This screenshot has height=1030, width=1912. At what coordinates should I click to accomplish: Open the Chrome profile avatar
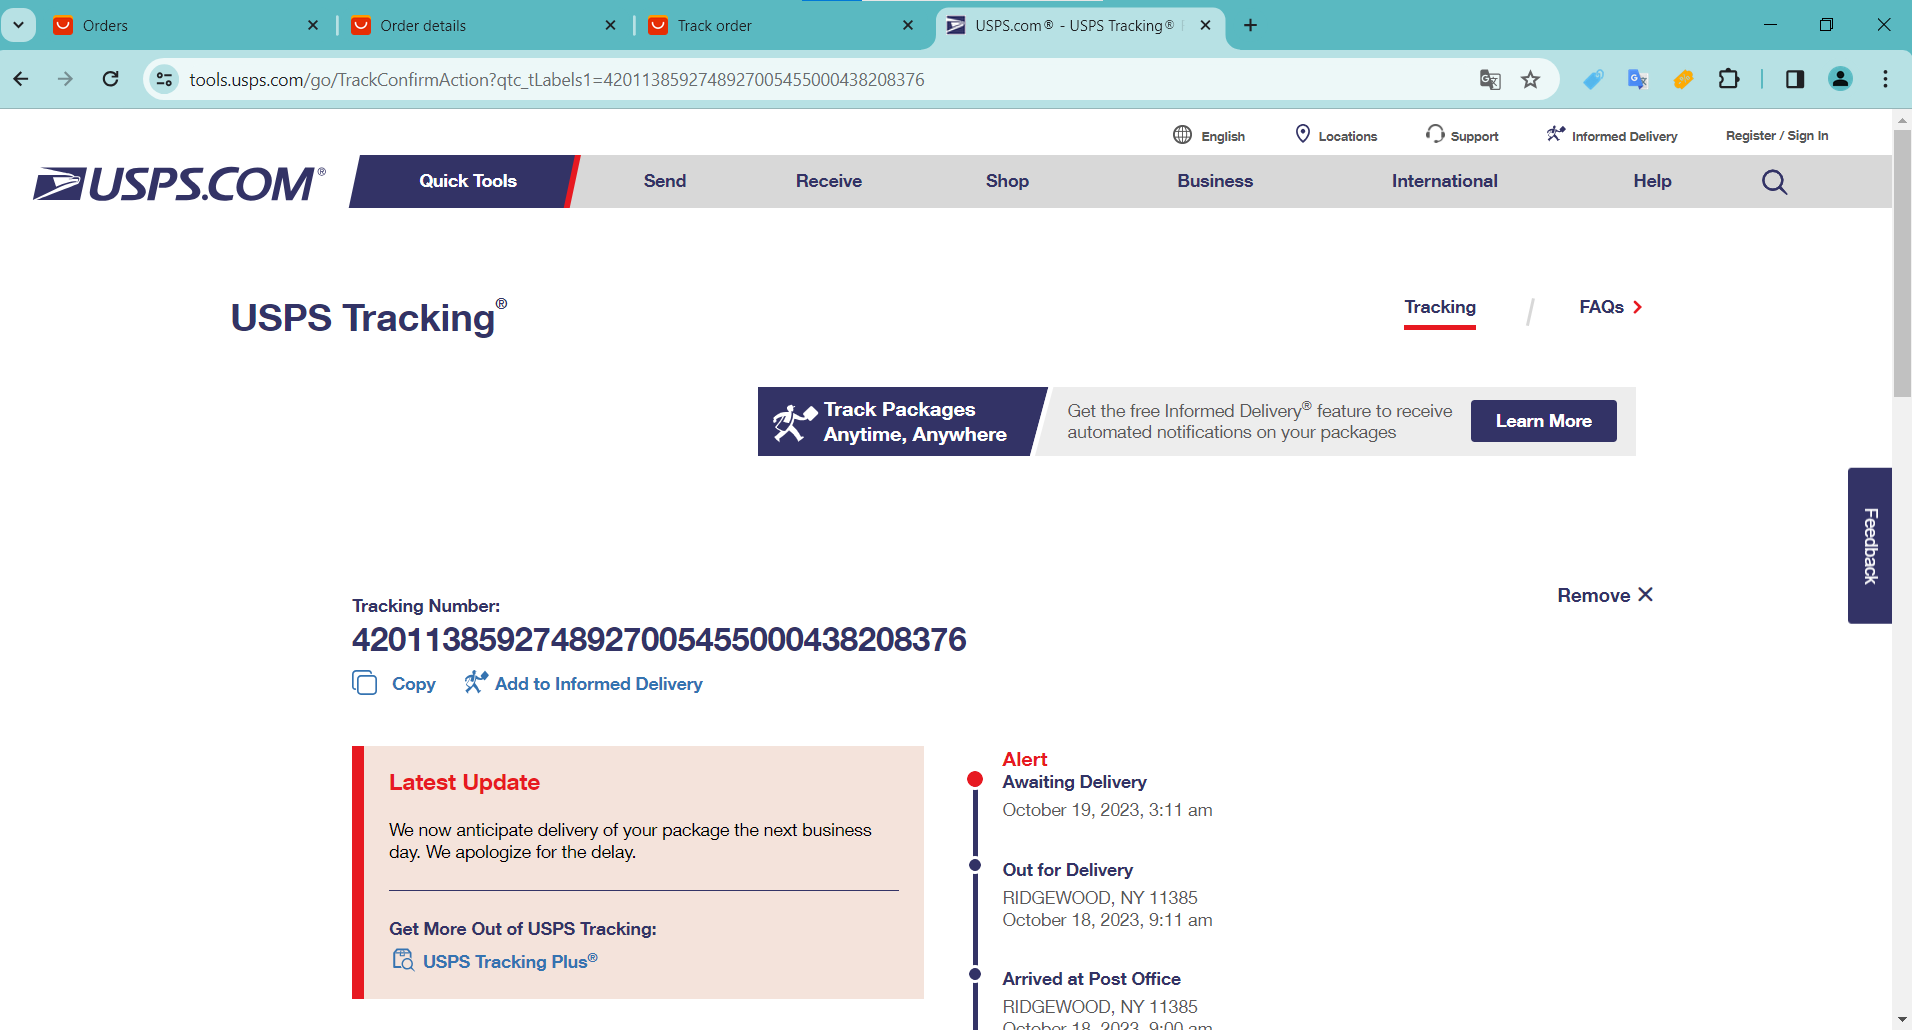point(1840,79)
